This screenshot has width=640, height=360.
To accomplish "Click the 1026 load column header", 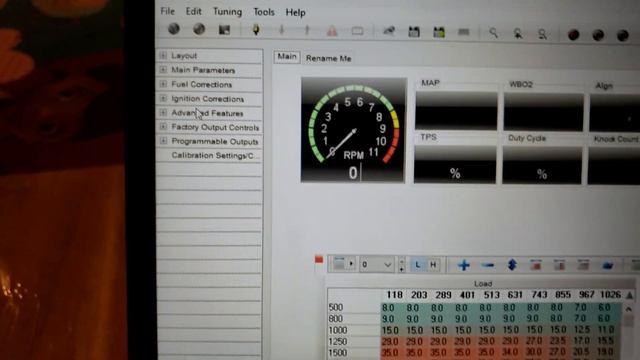I will (x=611, y=295).
